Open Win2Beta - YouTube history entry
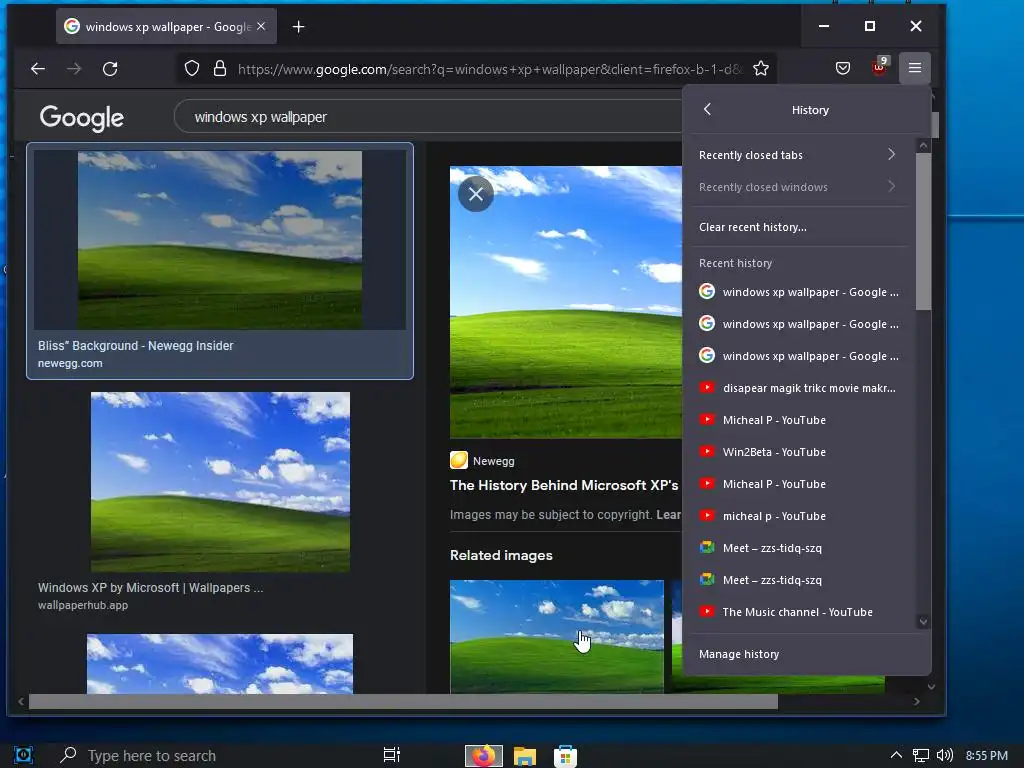1024x768 pixels. [x=799, y=452]
